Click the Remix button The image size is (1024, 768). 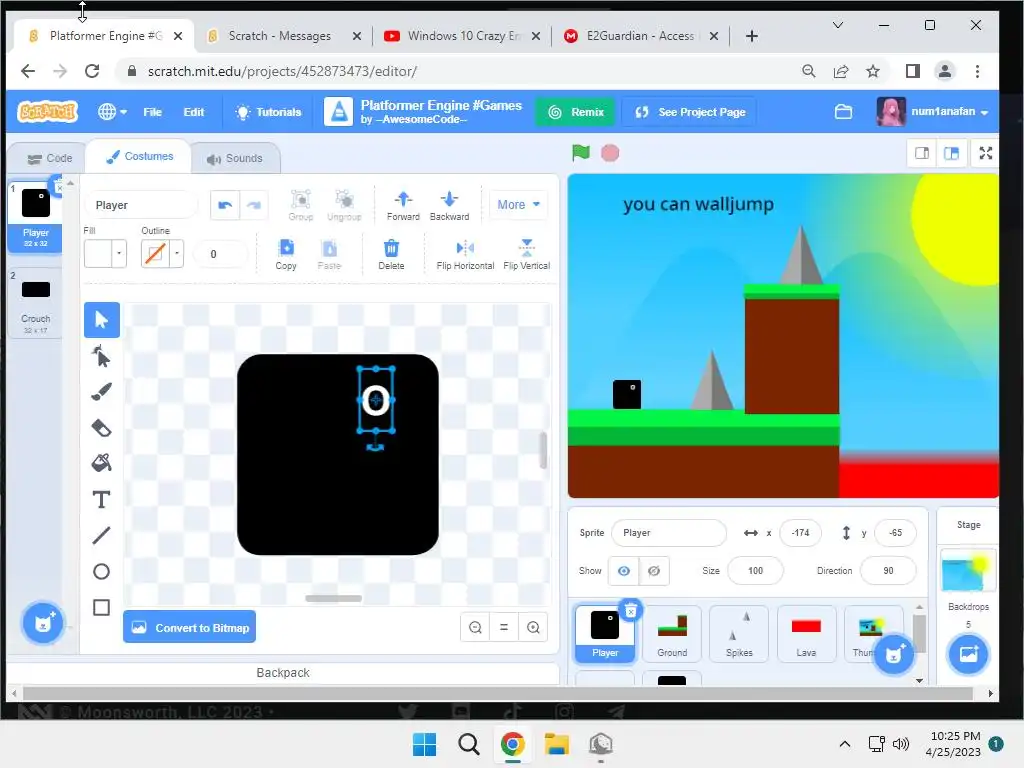[x=576, y=112]
